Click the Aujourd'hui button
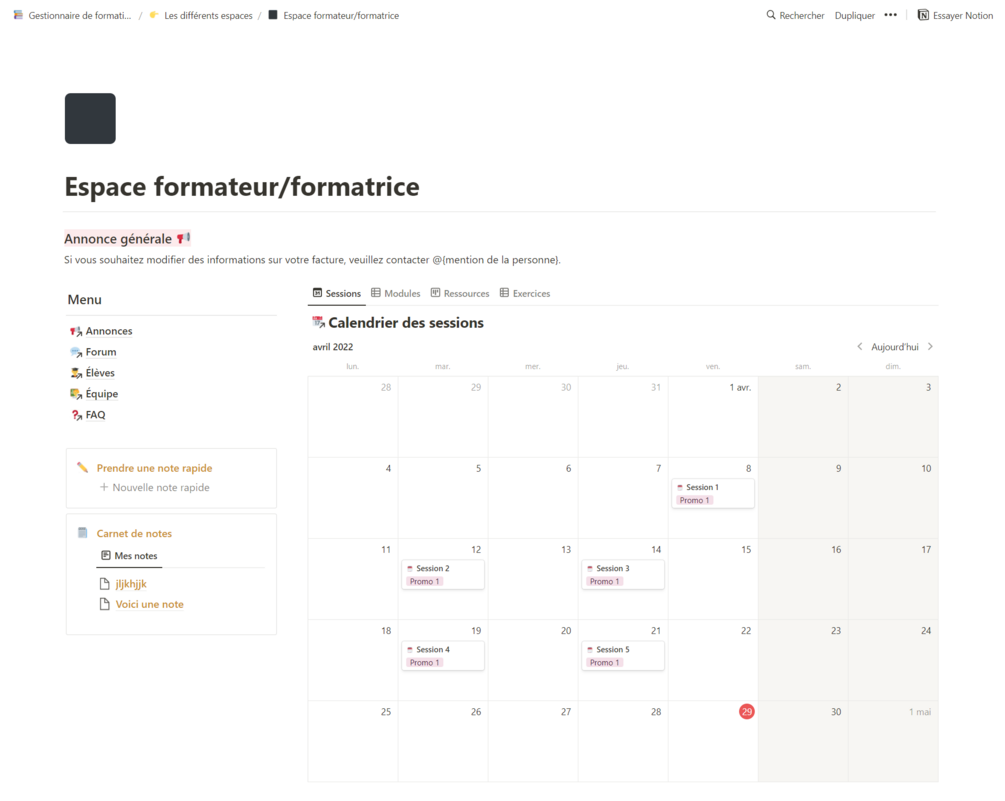 894,347
